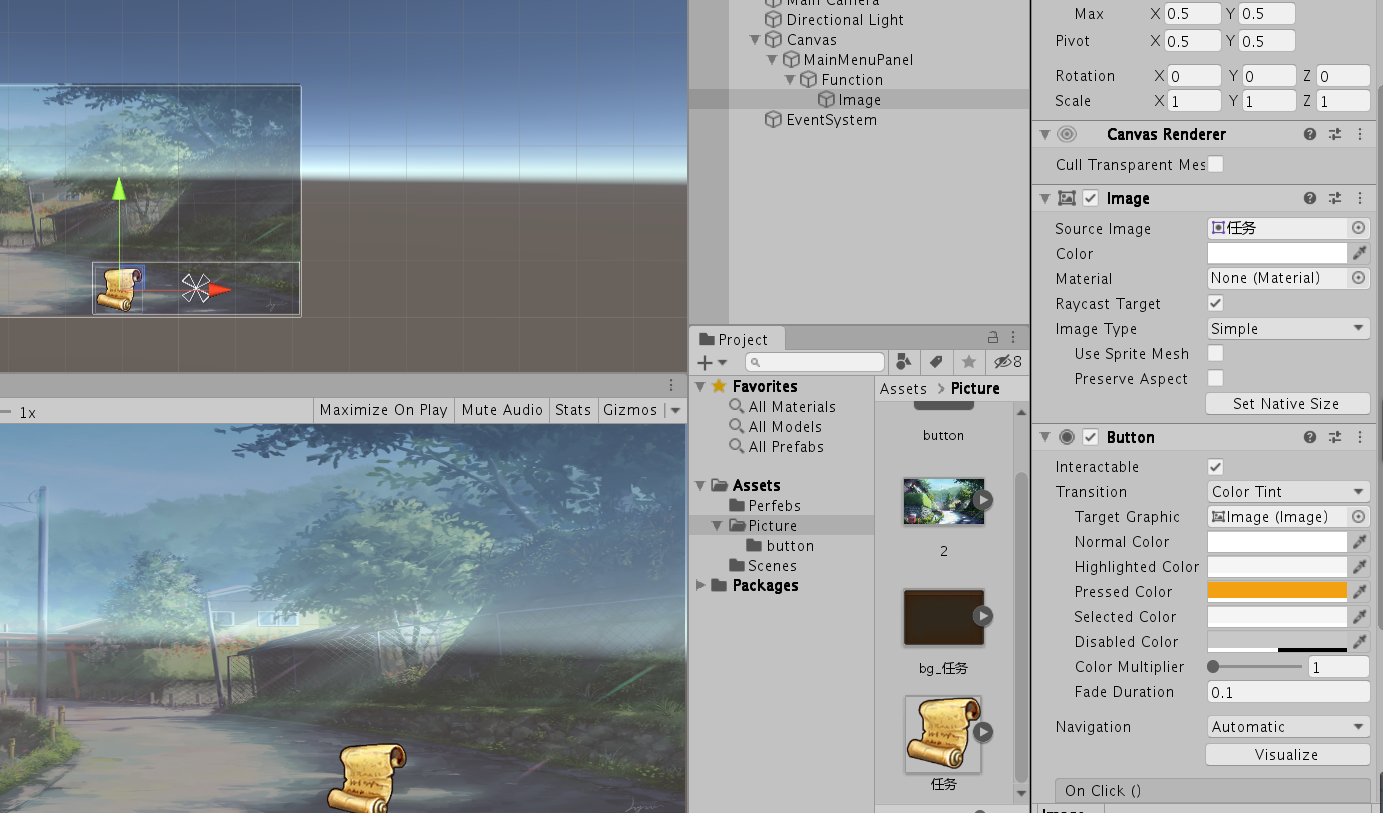Use the eyedropper for Pressed Color
The width and height of the screenshot is (1383, 813).
tap(1360, 592)
